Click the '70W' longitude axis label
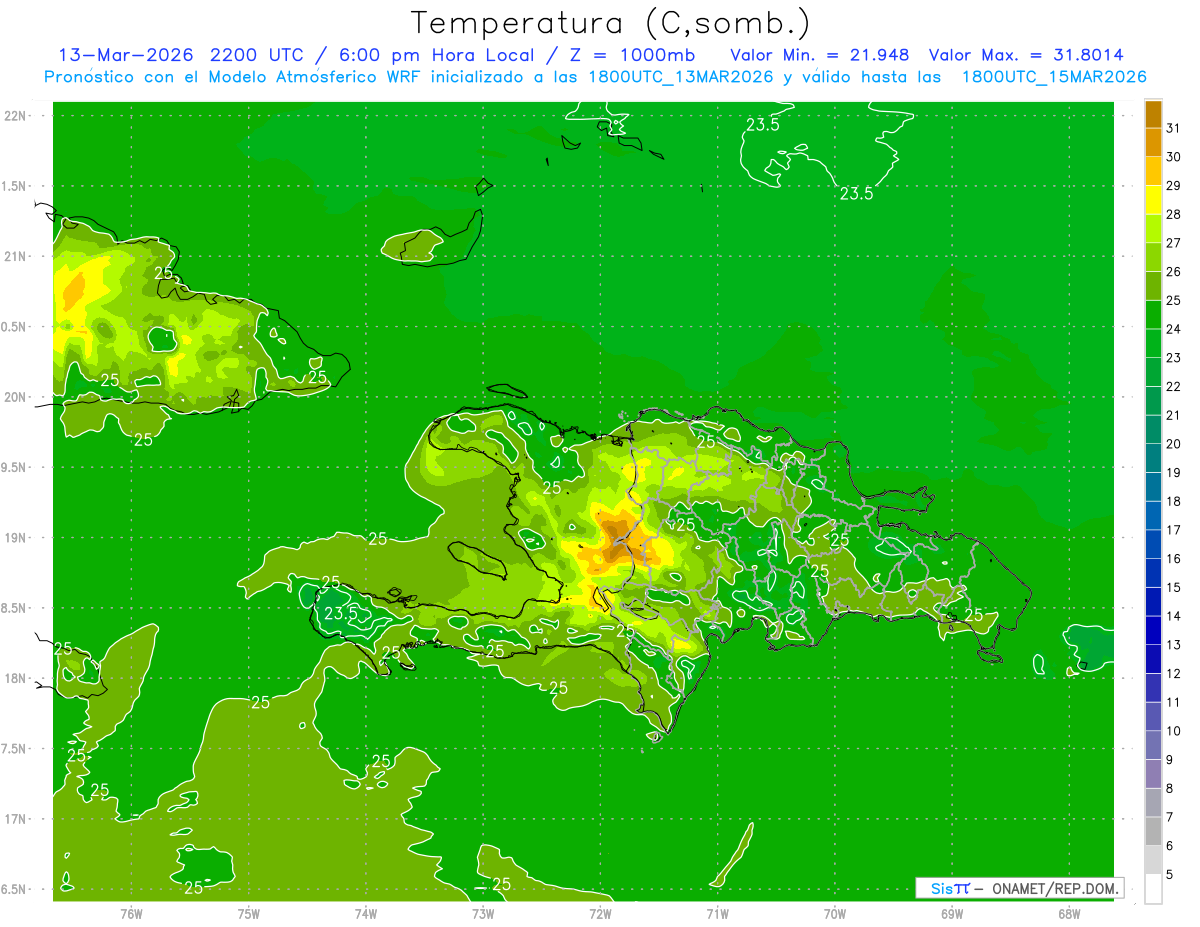 [x=835, y=913]
